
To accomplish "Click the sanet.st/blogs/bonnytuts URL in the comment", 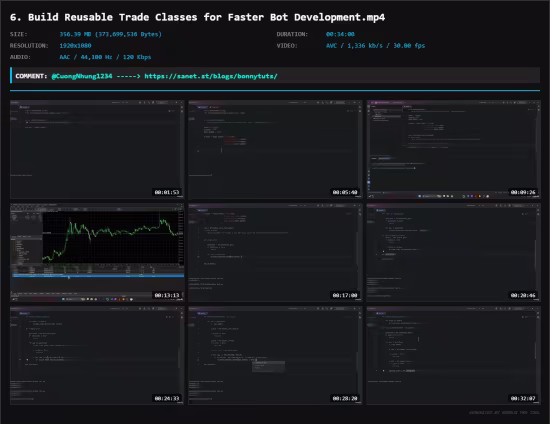I will click(x=211, y=76).
